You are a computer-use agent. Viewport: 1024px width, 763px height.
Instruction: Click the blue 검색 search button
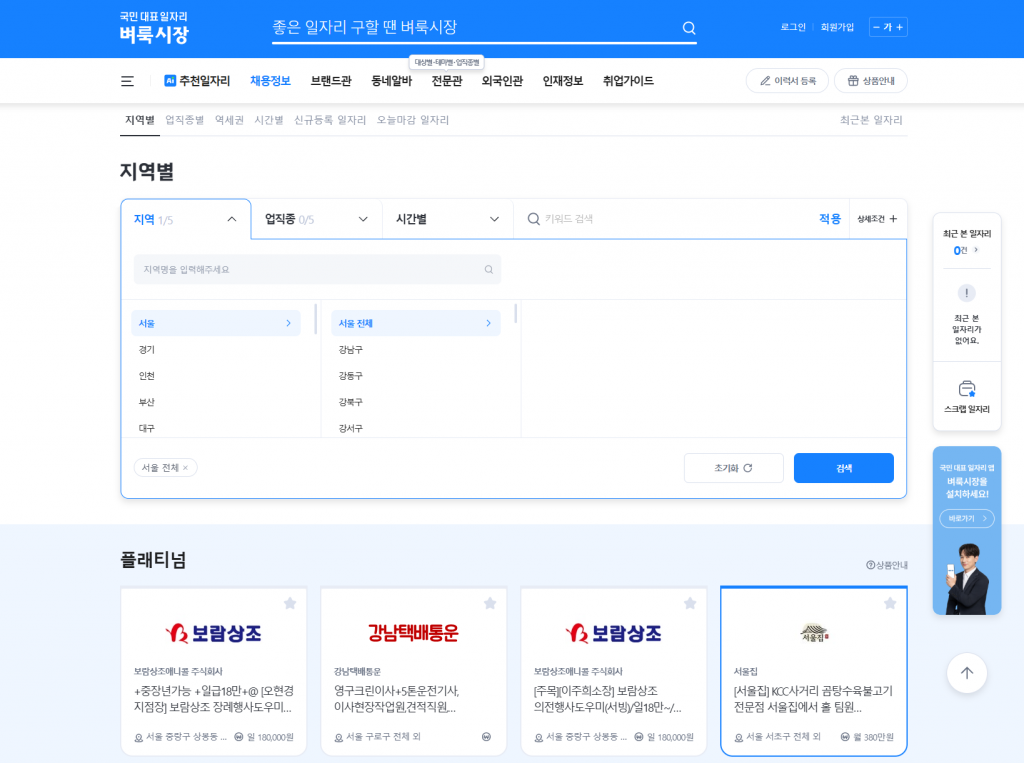pos(843,467)
